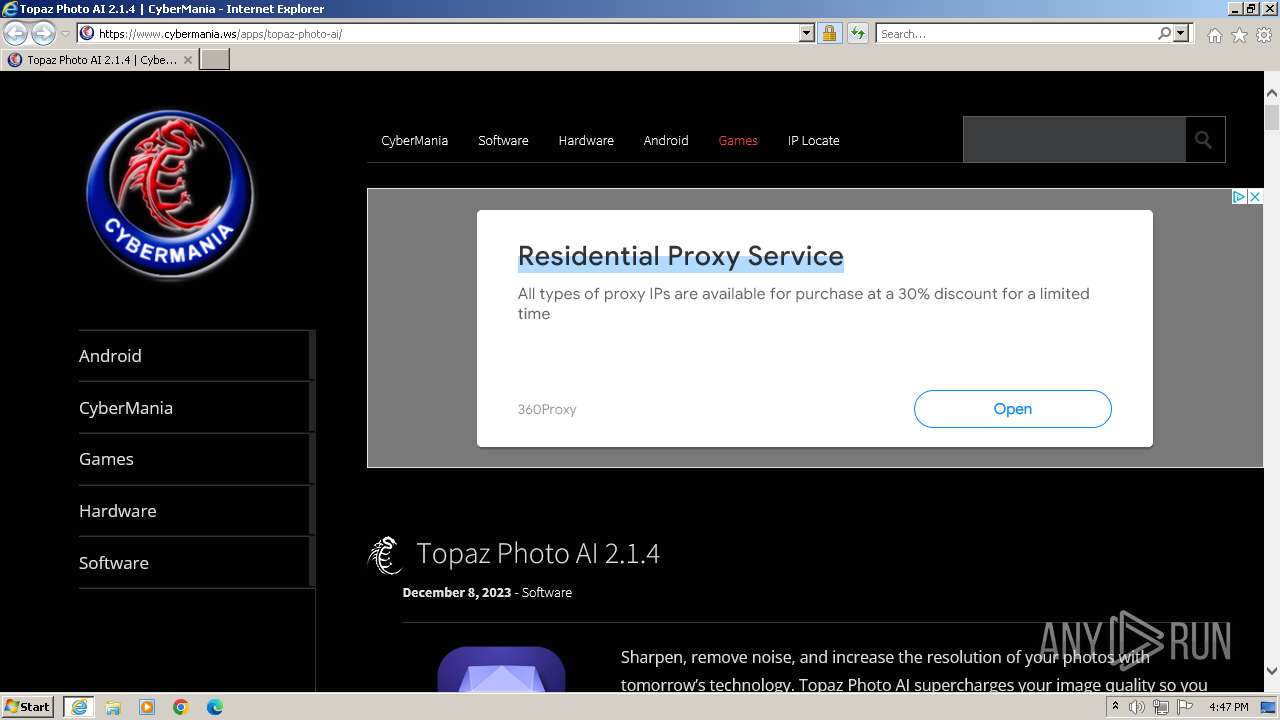The image size is (1280, 720).
Task: Click the browser Forward arrow button
Action: (x=43, y=33)
